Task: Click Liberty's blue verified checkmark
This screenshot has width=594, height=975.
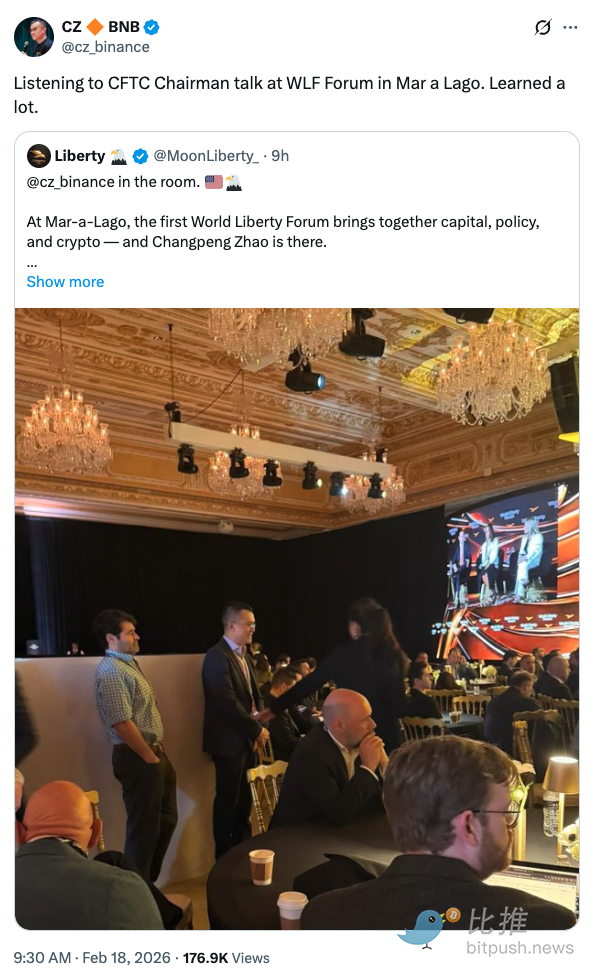Action: click(x=141, y=156)
